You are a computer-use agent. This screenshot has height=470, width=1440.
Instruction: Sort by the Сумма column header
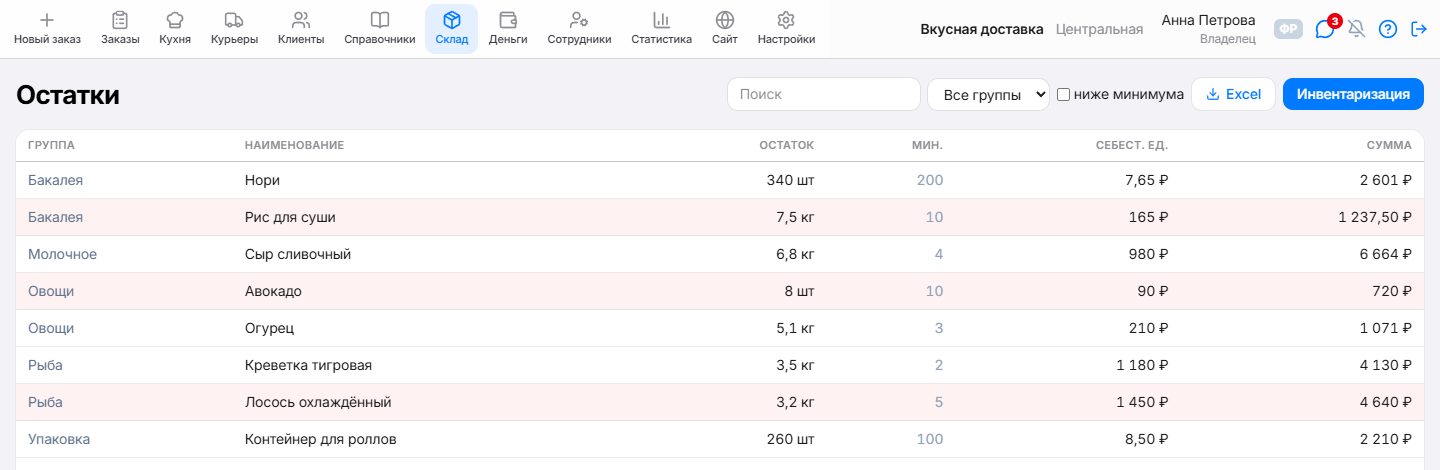(x=1389, y=145)
